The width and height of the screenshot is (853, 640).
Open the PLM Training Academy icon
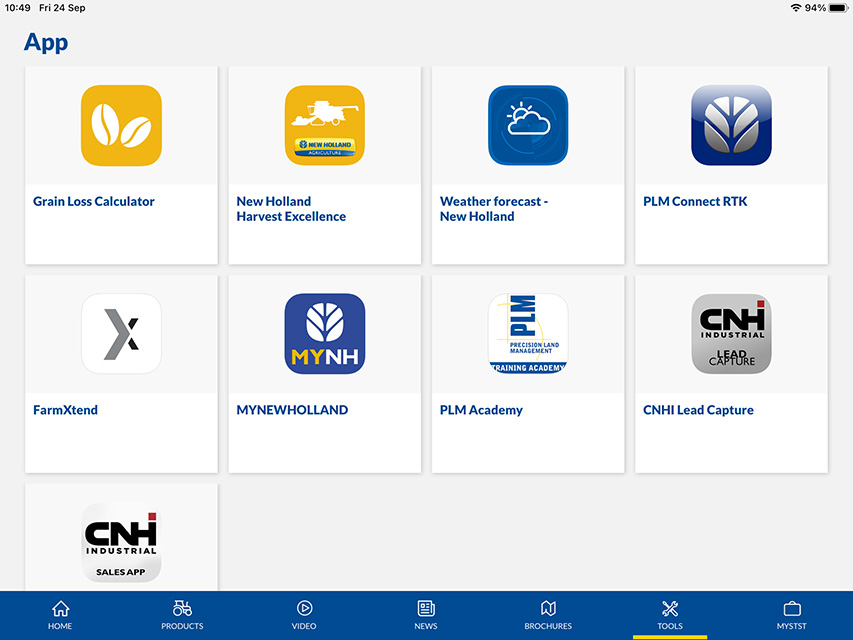tap(528, 334)
